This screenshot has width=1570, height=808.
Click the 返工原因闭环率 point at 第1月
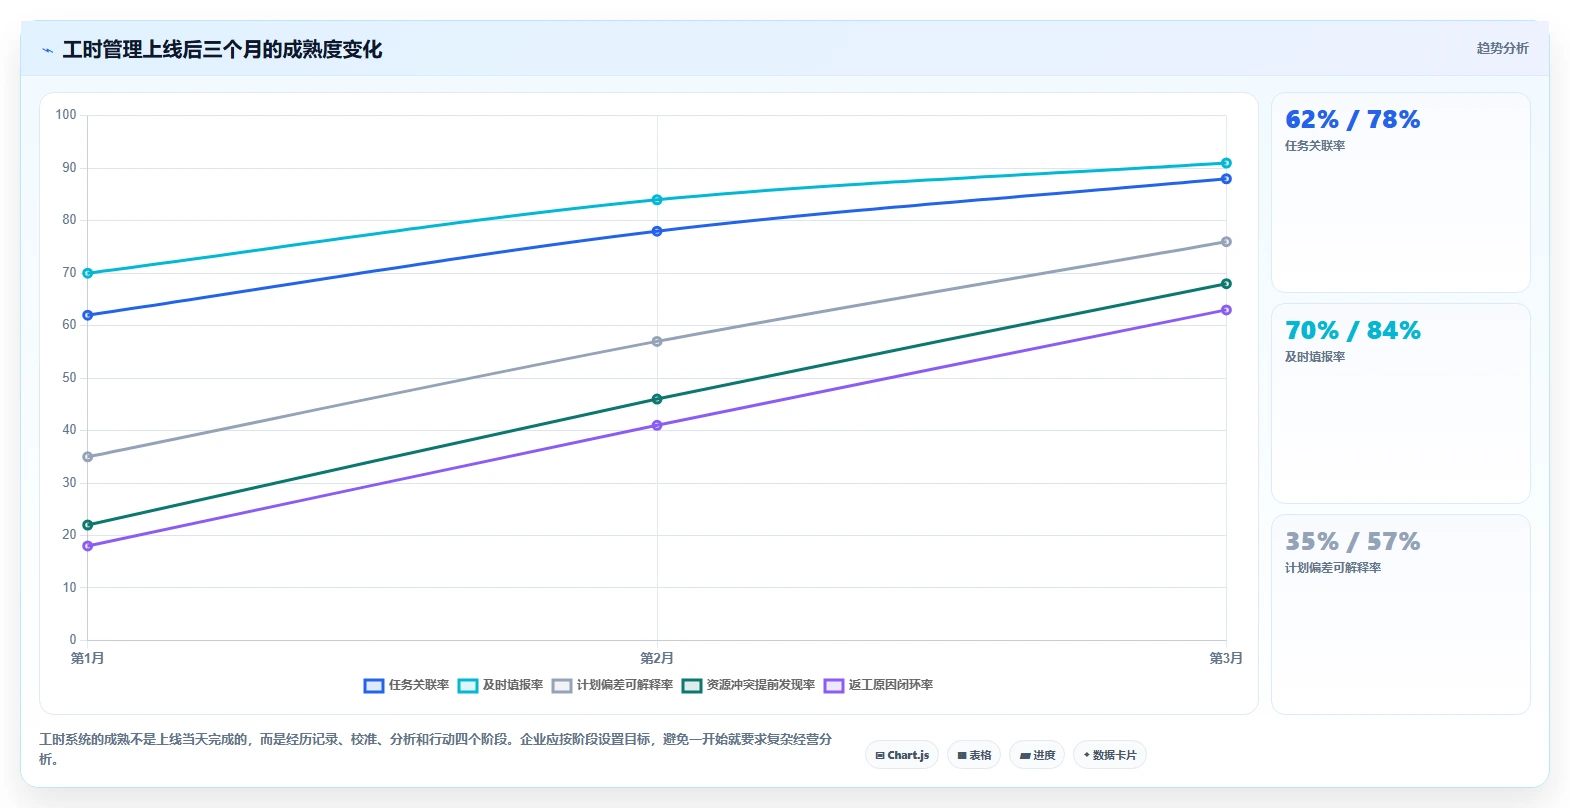[88, 546]
